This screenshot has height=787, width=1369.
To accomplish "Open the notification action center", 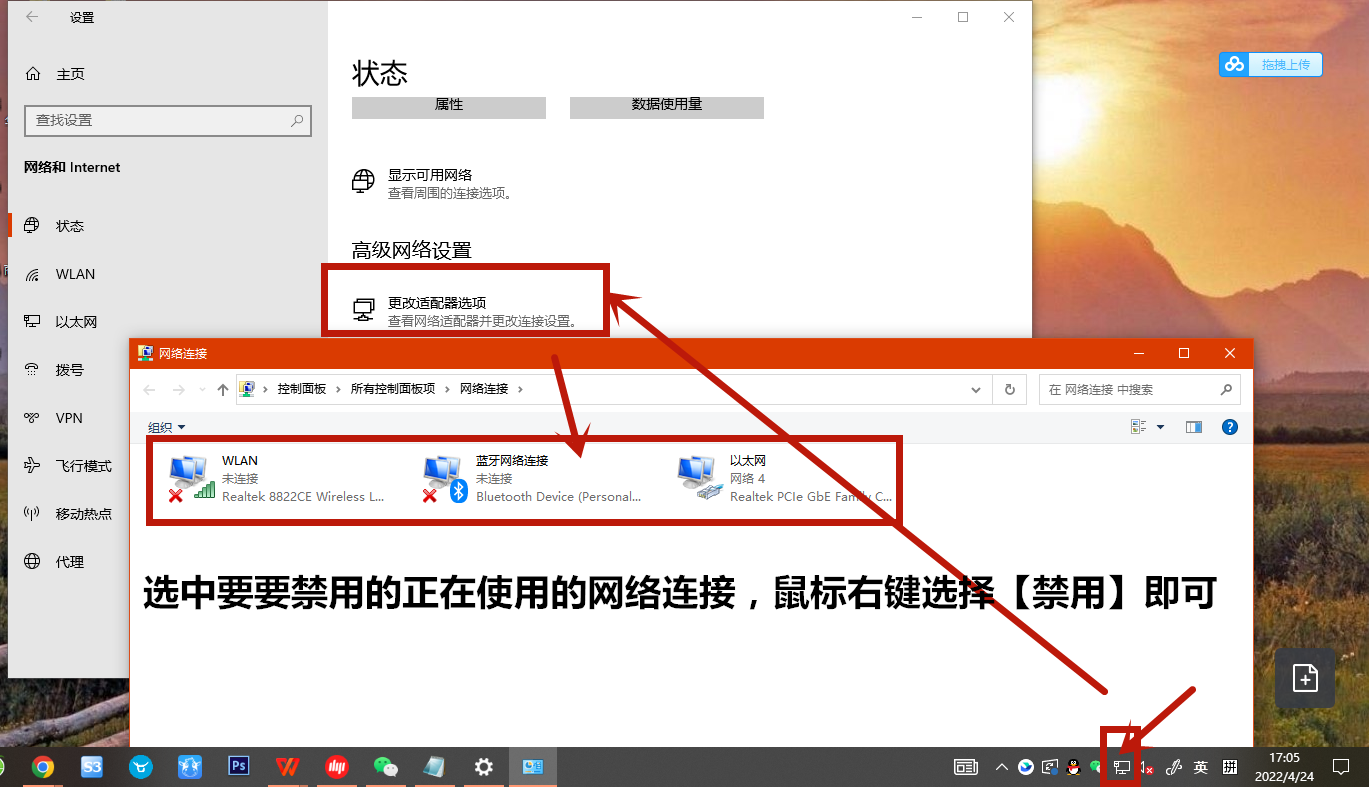I will (1342, 767).
